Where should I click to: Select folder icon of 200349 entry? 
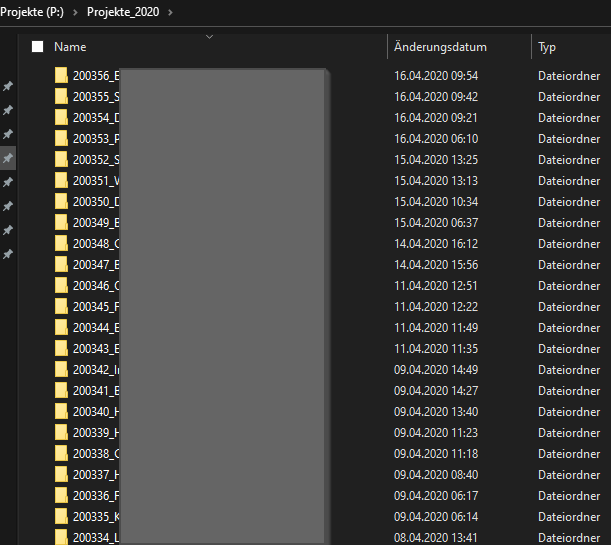(x=61, y=222)
